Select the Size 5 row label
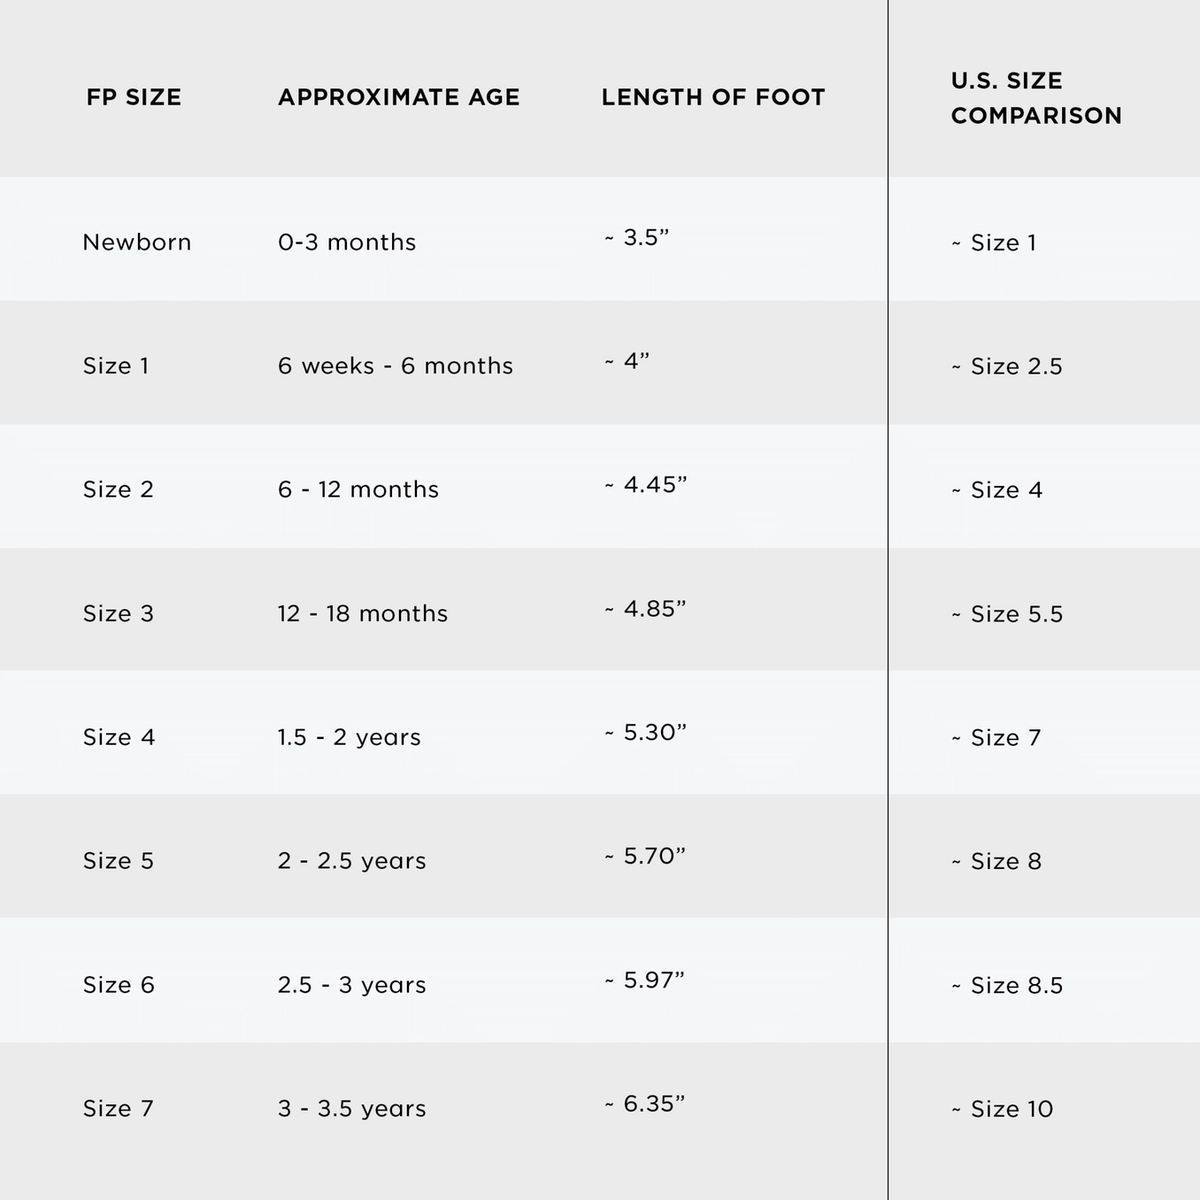The height and width of the screenshot is (1200, 1200). pos(118,861)
